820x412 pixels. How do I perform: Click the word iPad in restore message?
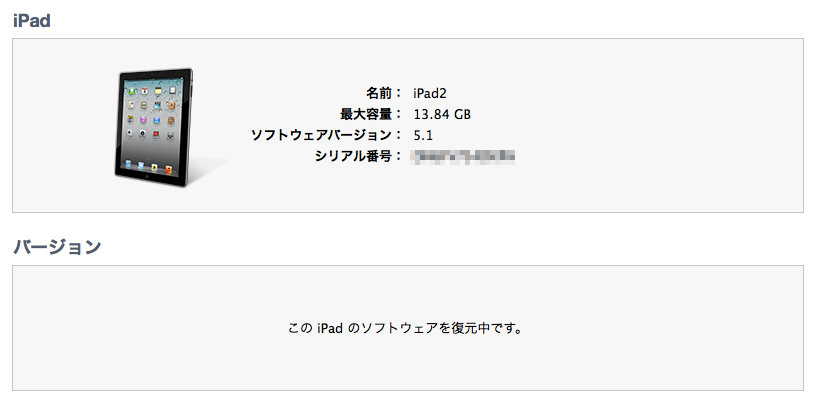pos(330,328)
